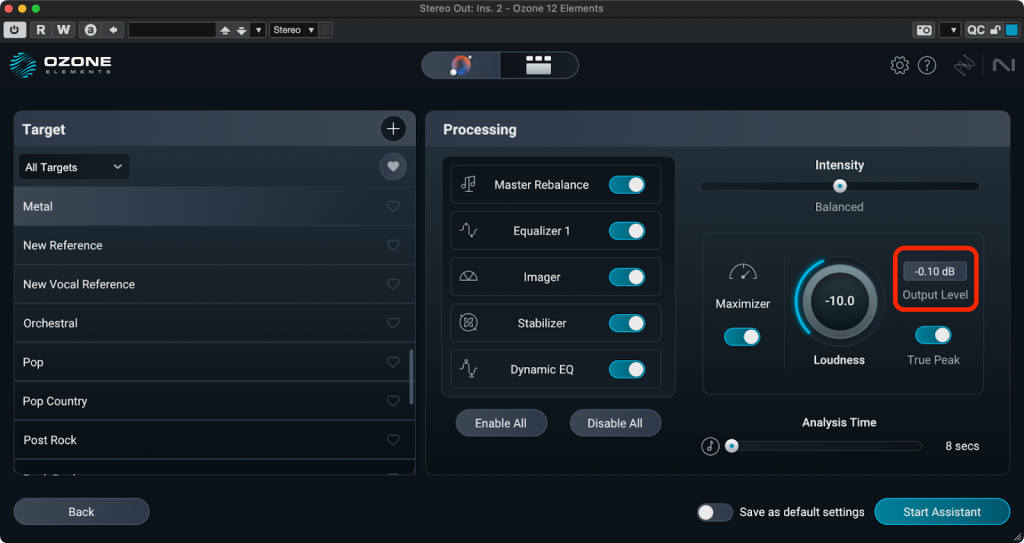Expand the preset menu arrow beside preset field
This screenshot has width=1024, height=543.
259,30
